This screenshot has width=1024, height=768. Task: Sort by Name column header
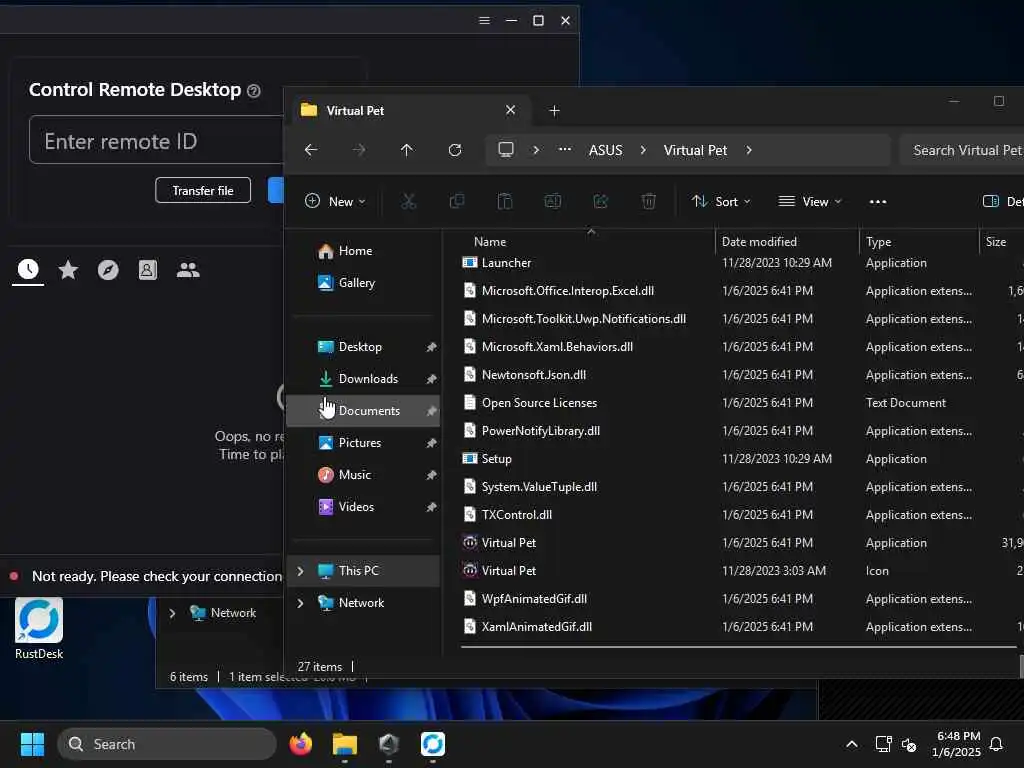pyautogui.click(x=490, y=242)
